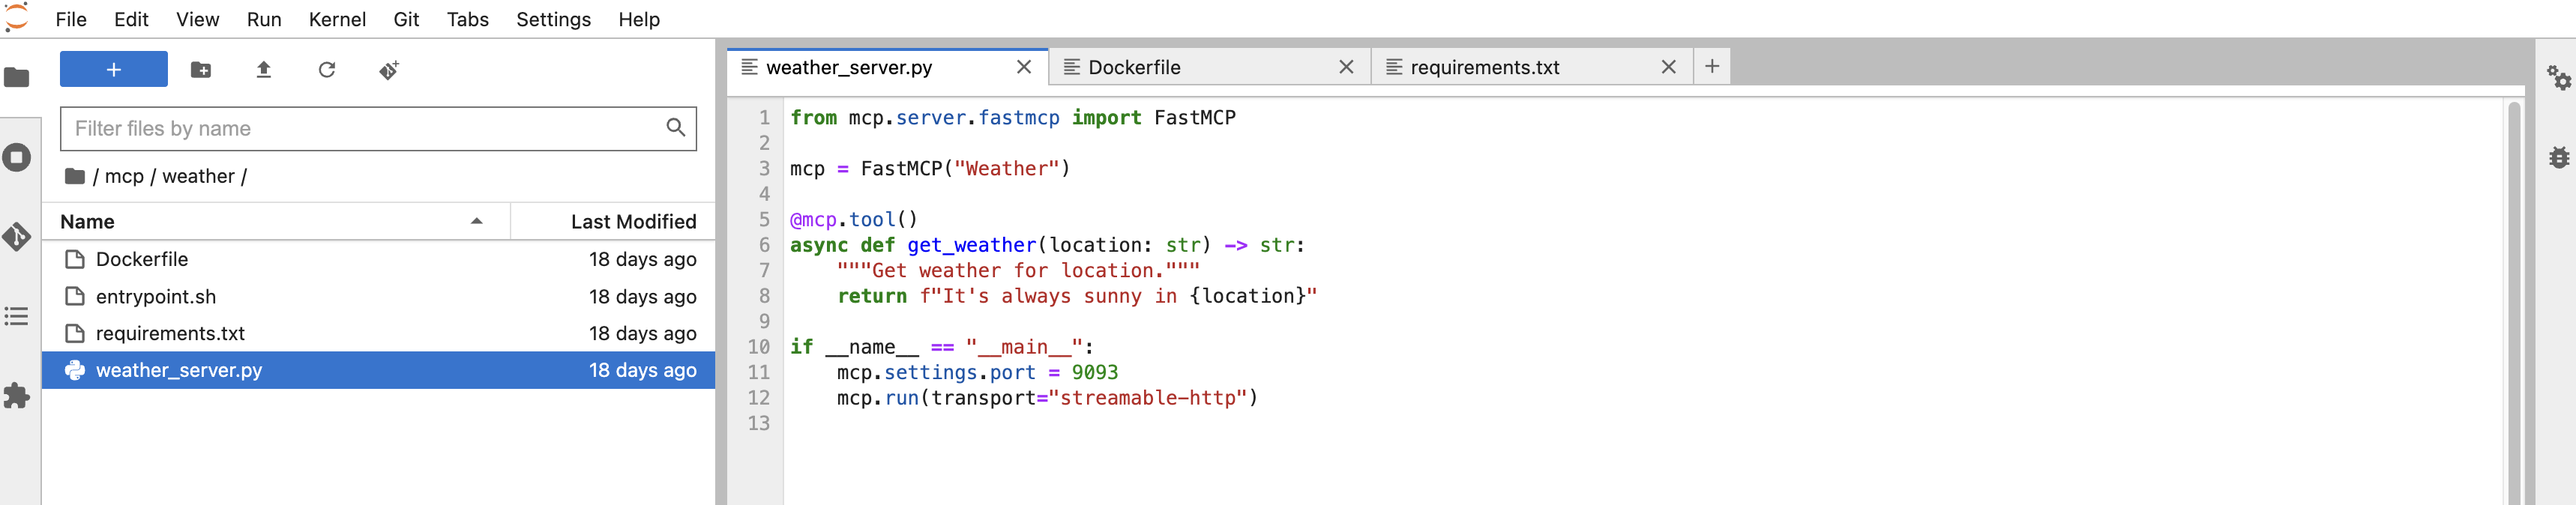
Task: Close the requirements.txt tab
Action: pos(1668,67)
